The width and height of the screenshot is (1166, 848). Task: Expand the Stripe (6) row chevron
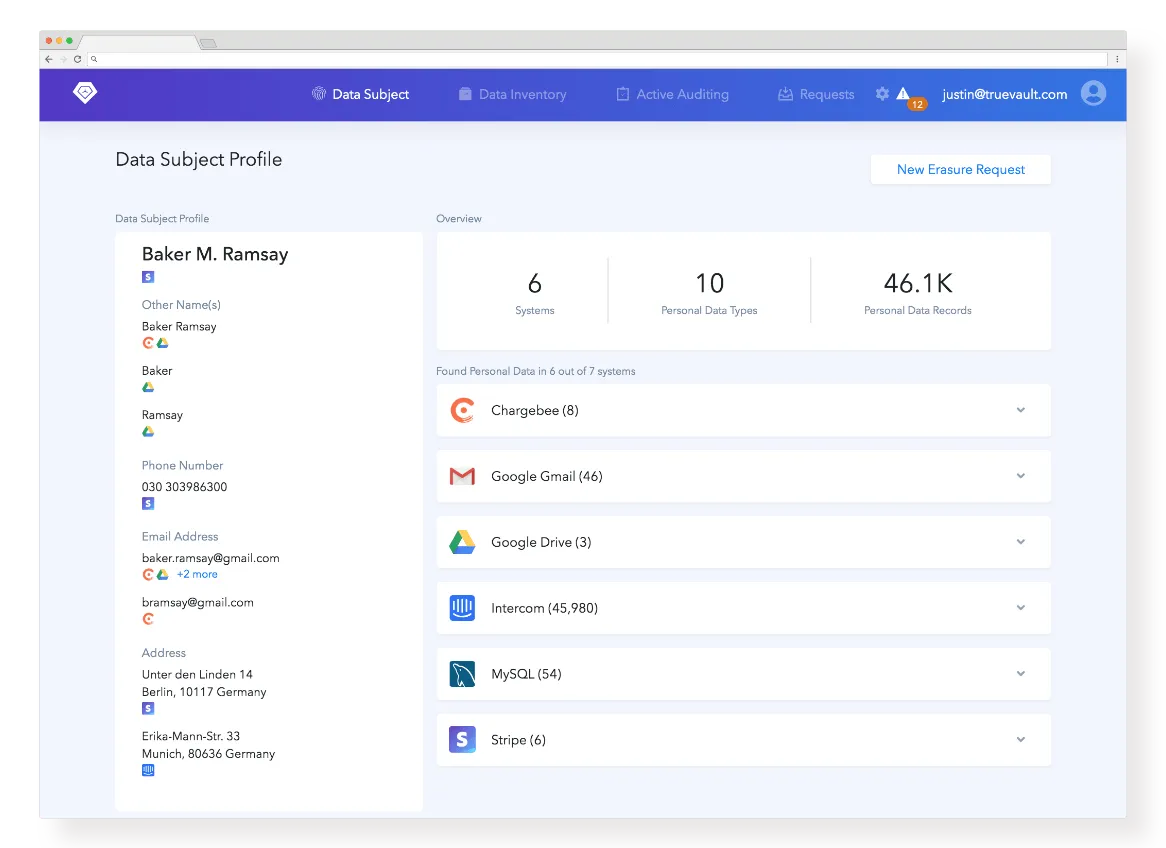click(1020, 739)
